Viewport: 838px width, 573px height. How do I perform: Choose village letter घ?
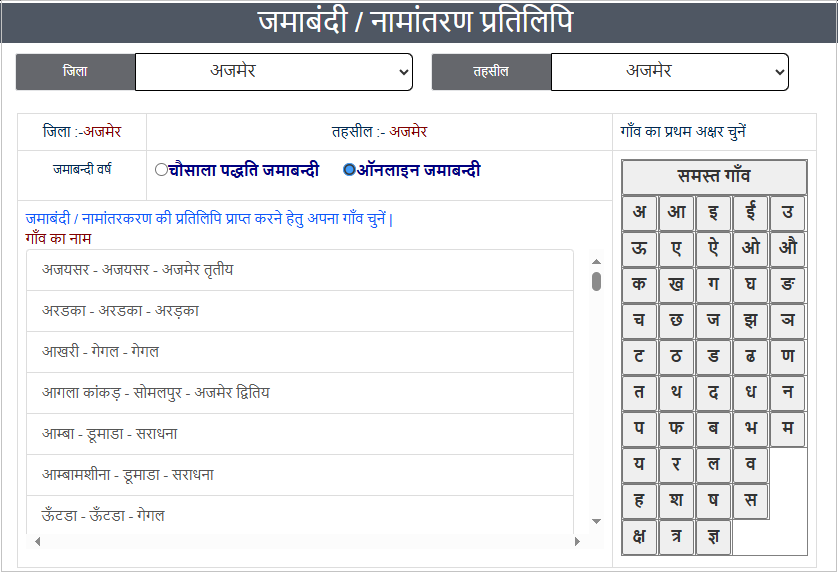click(x=751, y=285)
